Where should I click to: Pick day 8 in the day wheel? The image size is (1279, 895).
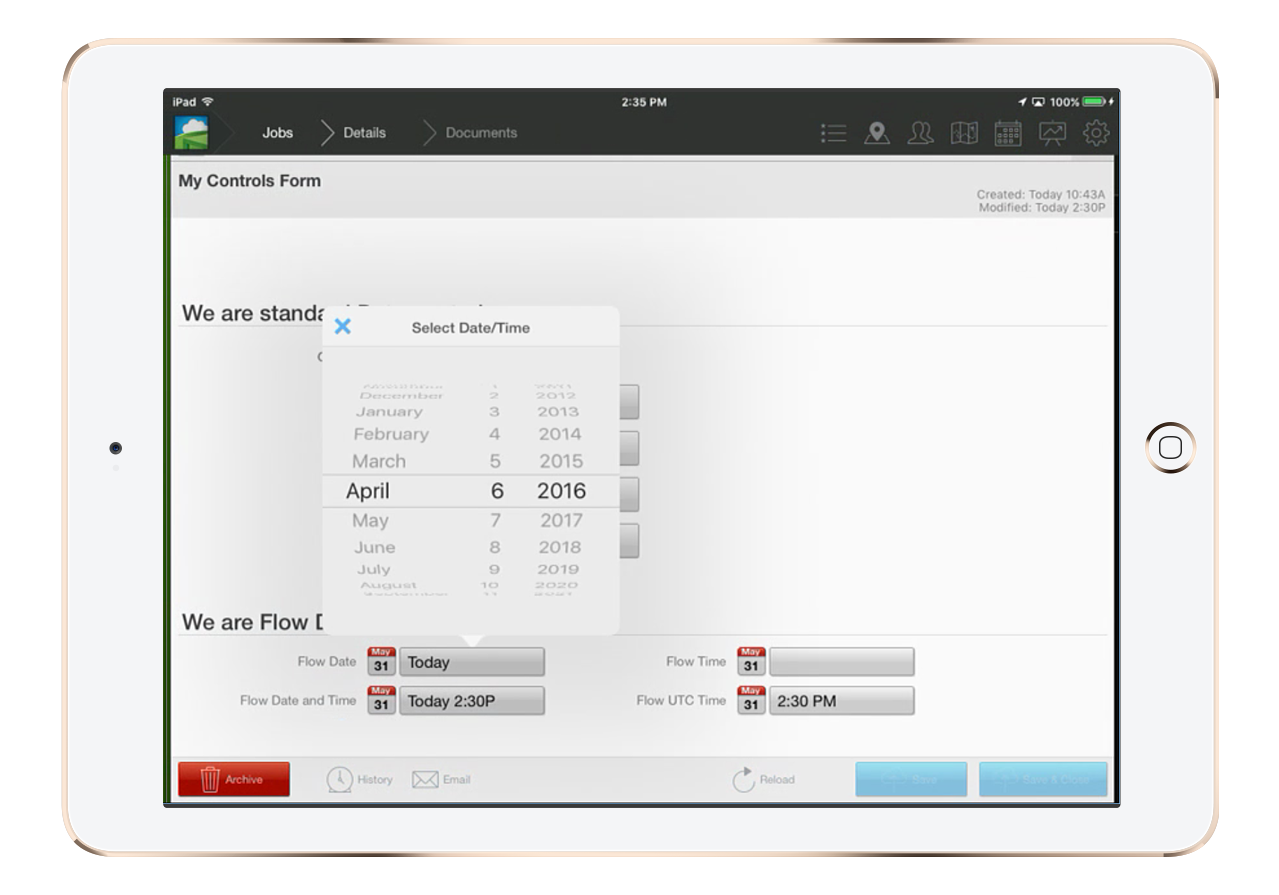pyautogui.click(x=495, y=547)
